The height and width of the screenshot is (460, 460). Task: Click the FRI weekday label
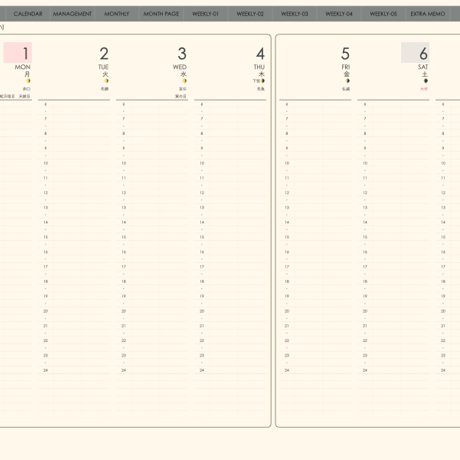[346, 67]
